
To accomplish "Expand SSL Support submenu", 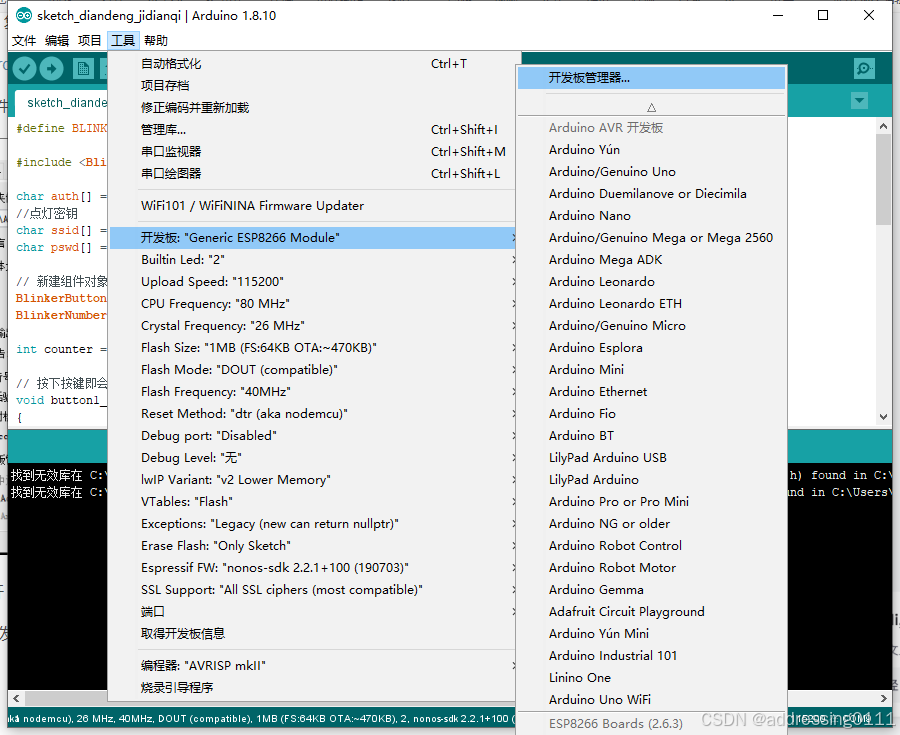I will pyautogui.click(x=312, y=589).
